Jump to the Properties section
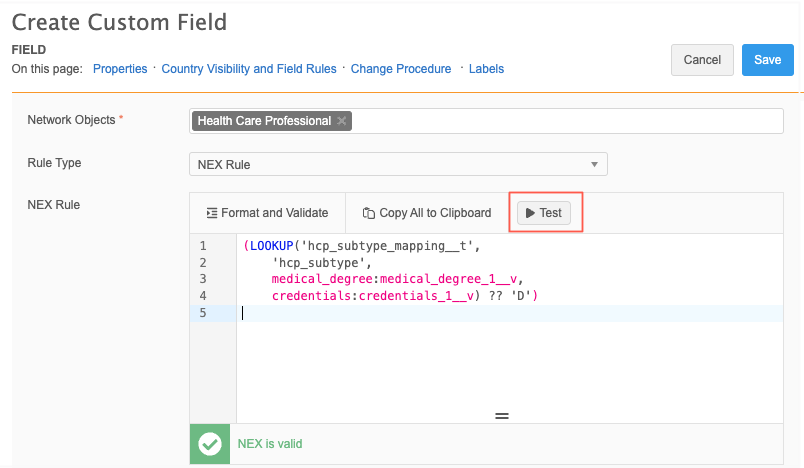This screenshot has width=804, height=468. tap(120, 69)
